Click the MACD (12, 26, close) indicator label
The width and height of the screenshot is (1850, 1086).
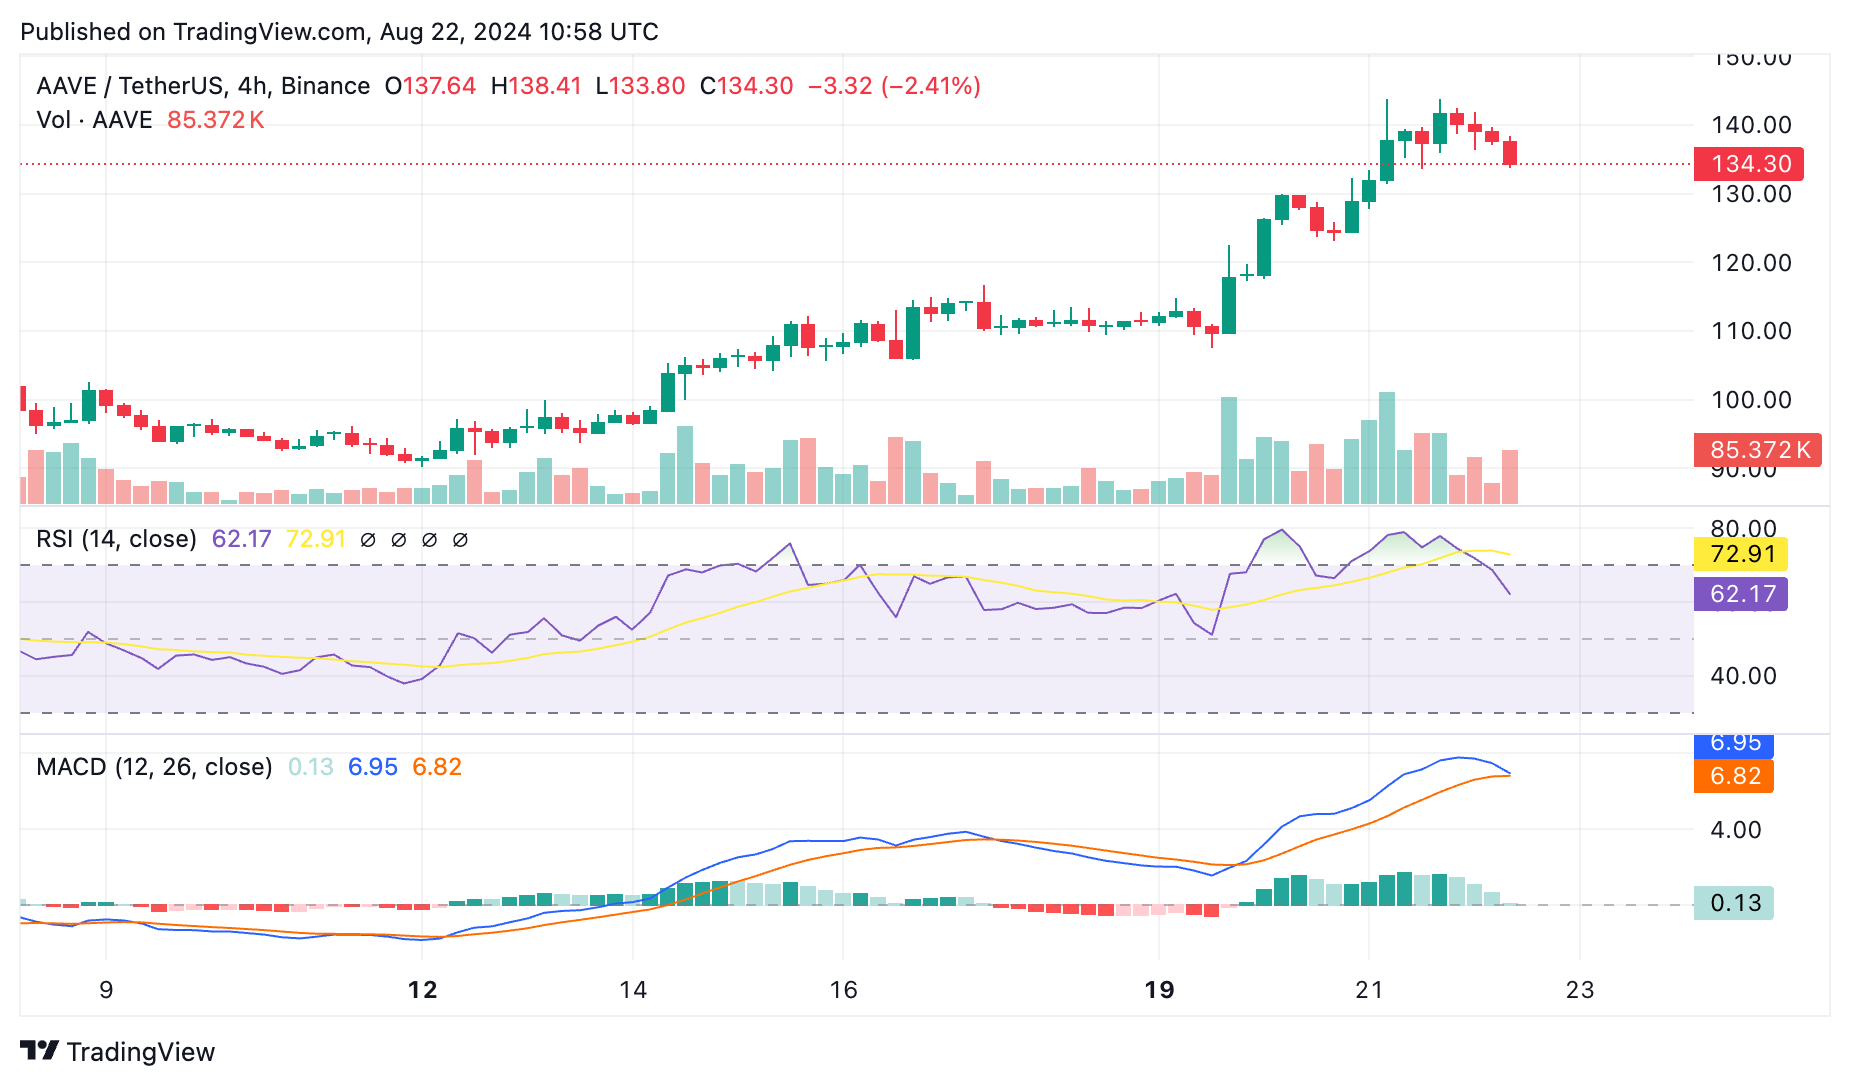click(x=154, y=767)
